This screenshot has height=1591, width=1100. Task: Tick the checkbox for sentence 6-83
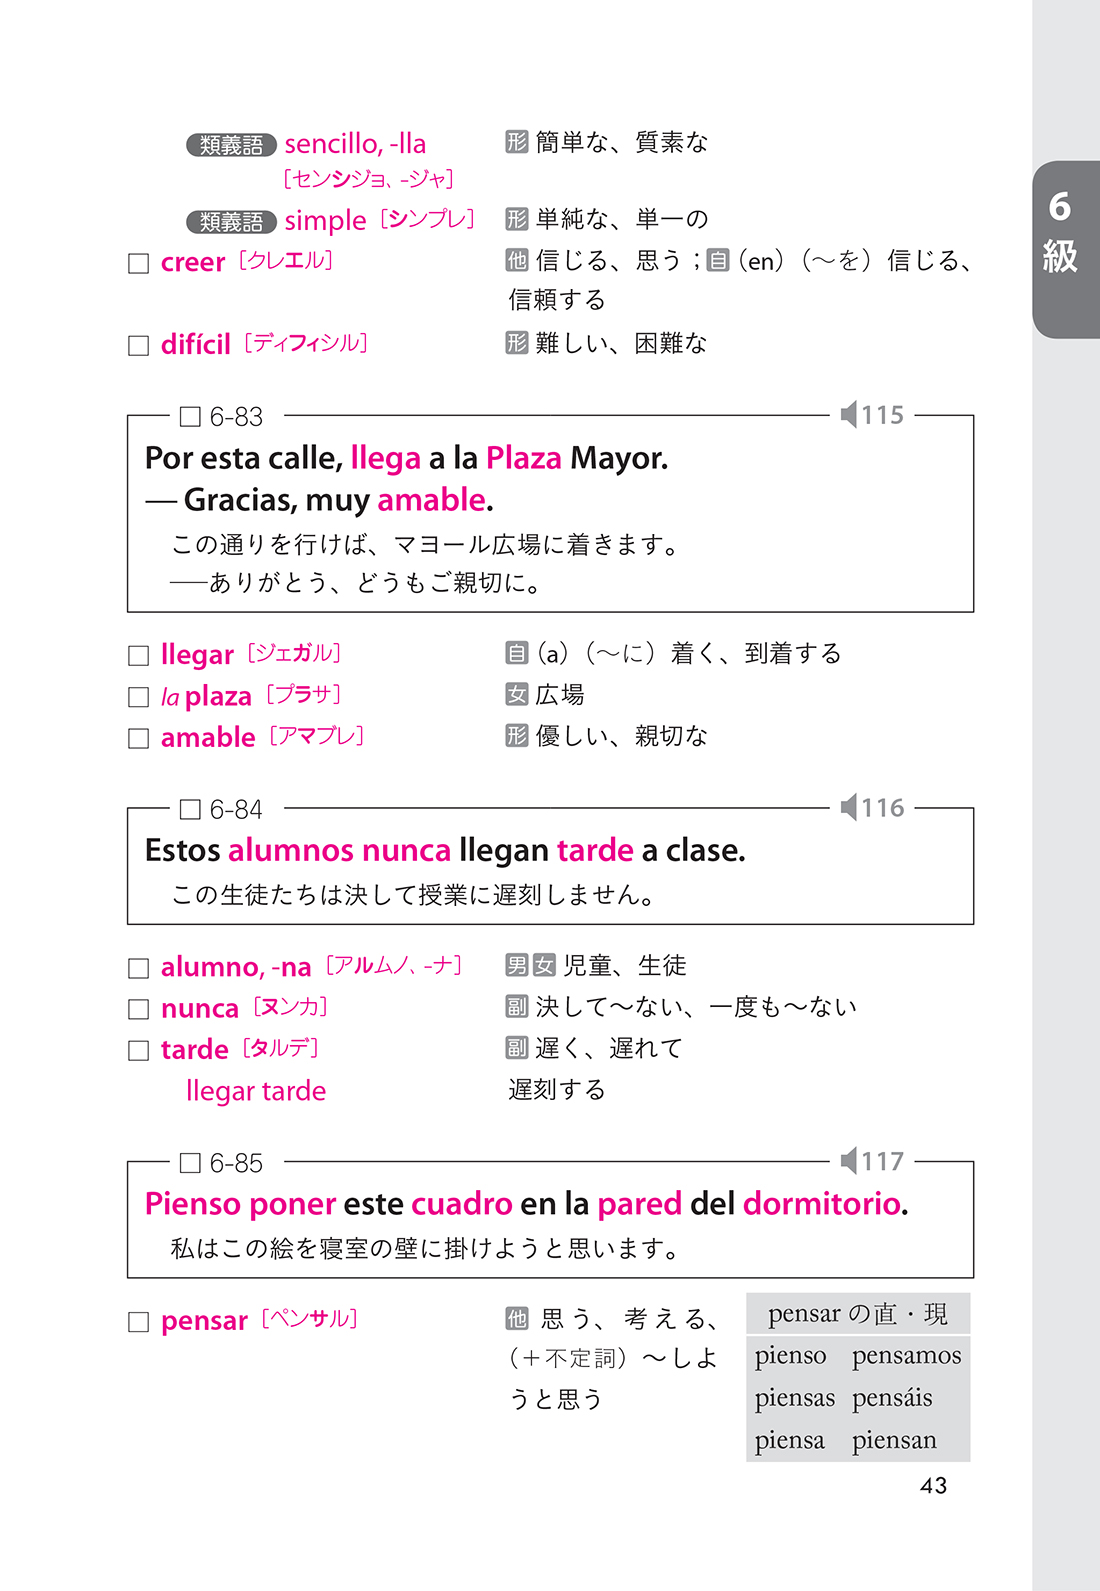coord(190,416)
